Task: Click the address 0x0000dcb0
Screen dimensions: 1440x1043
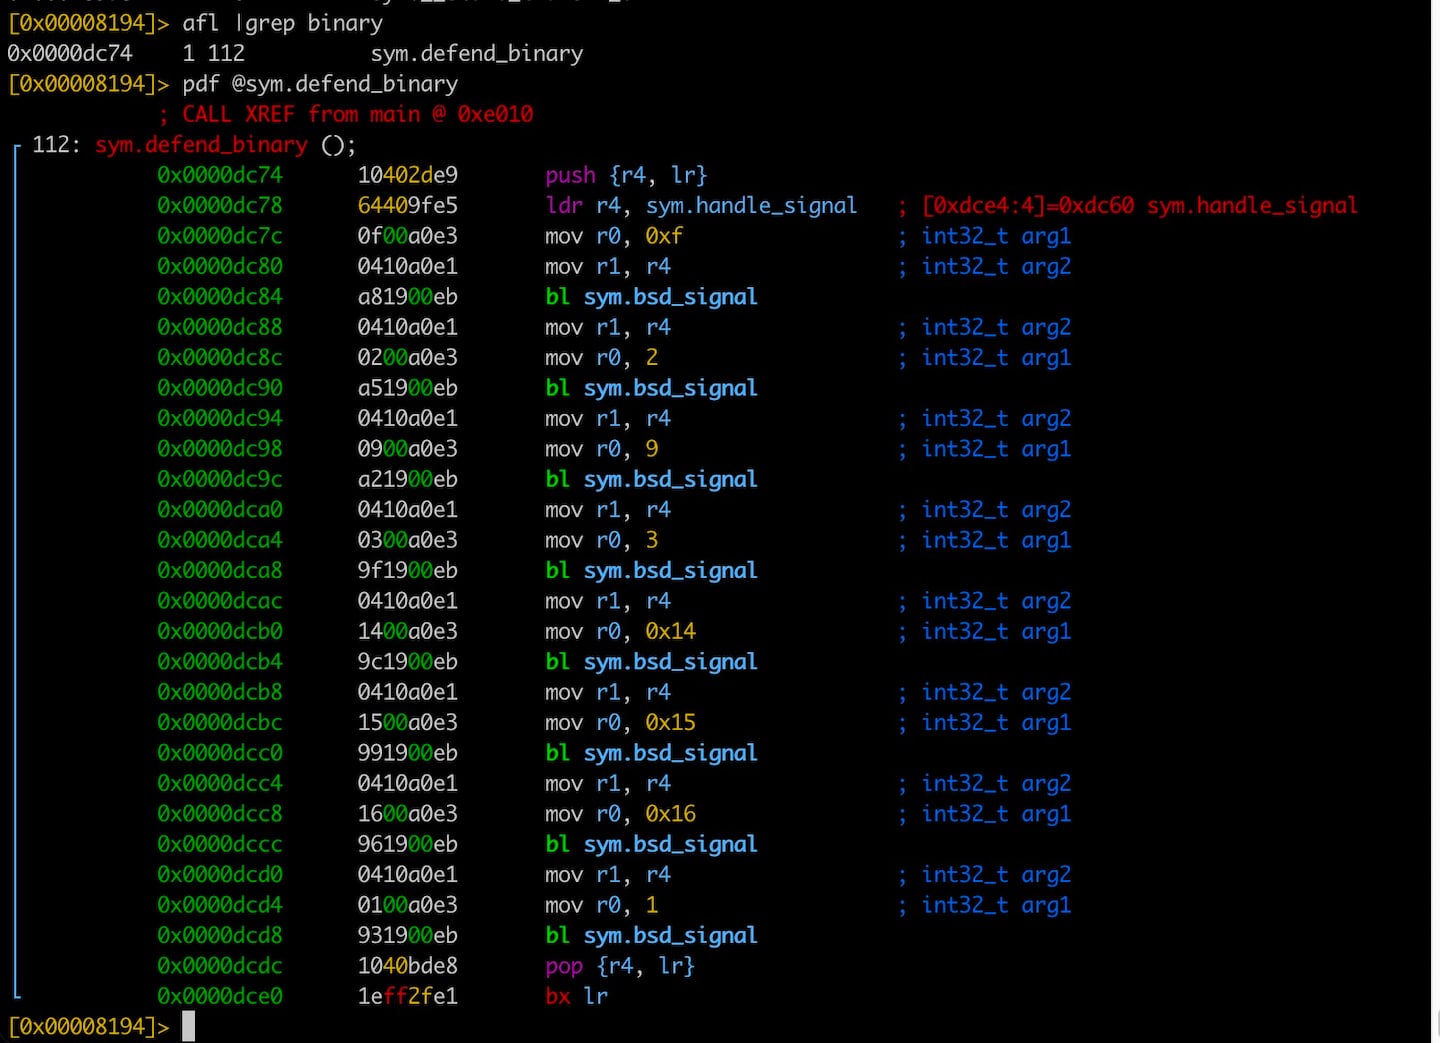Action: [219, 632]
